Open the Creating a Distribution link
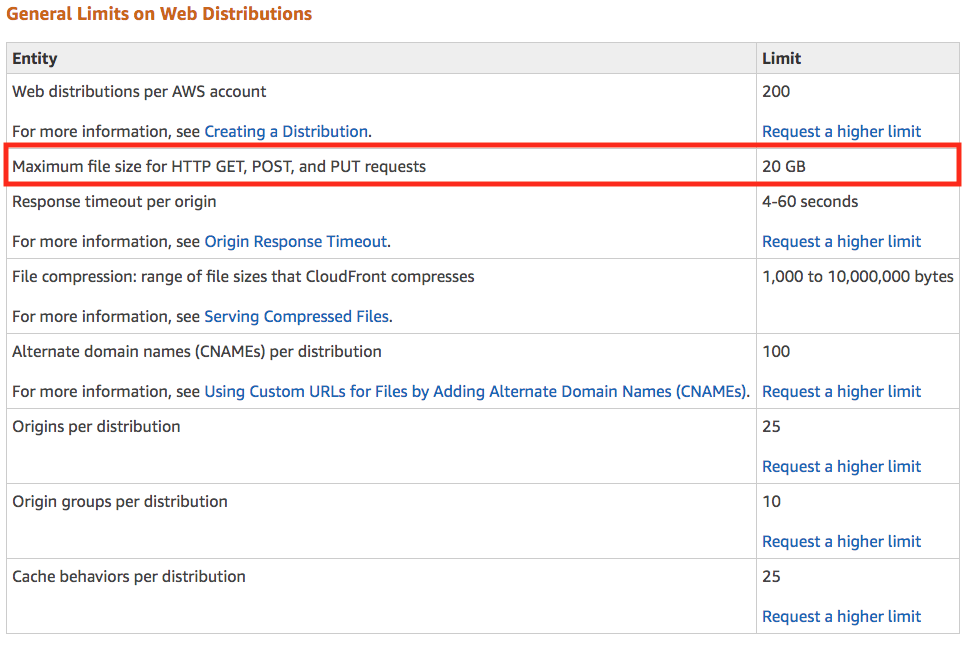970x645 pixels. 286,131
